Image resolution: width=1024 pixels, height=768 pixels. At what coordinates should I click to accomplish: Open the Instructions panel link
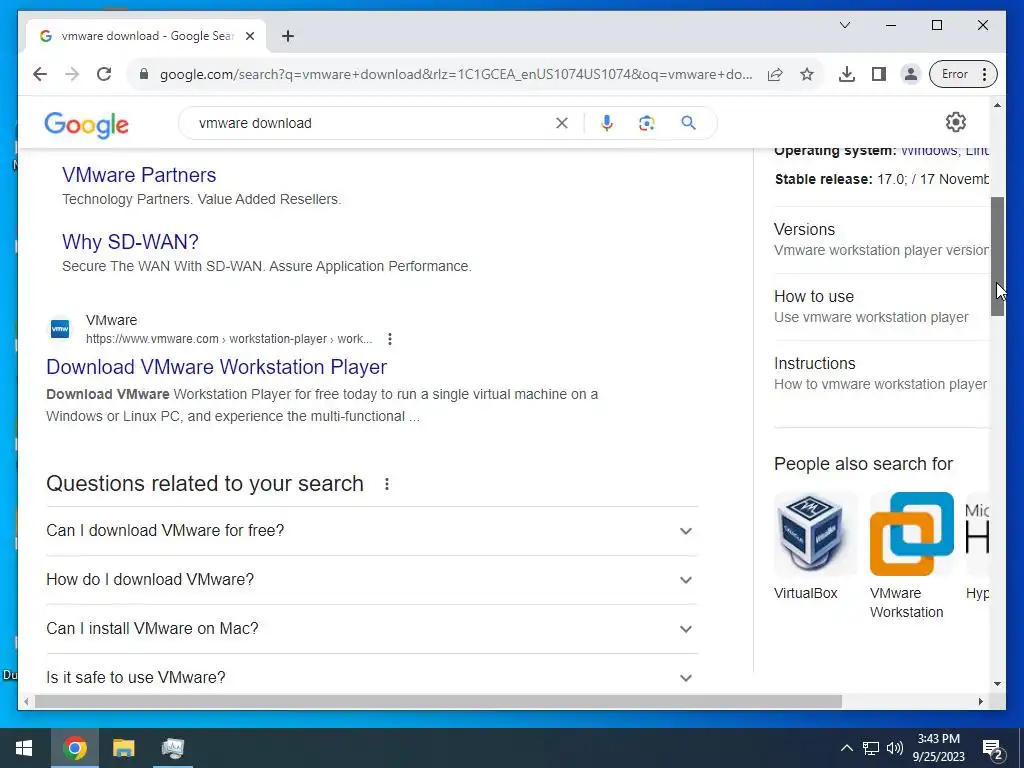click(814, 364)
